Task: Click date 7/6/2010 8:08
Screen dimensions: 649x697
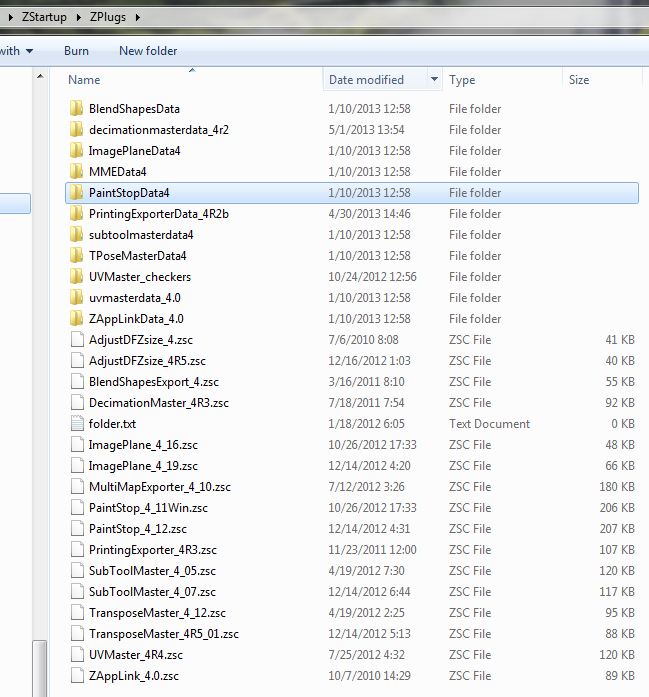Action: 363,340
